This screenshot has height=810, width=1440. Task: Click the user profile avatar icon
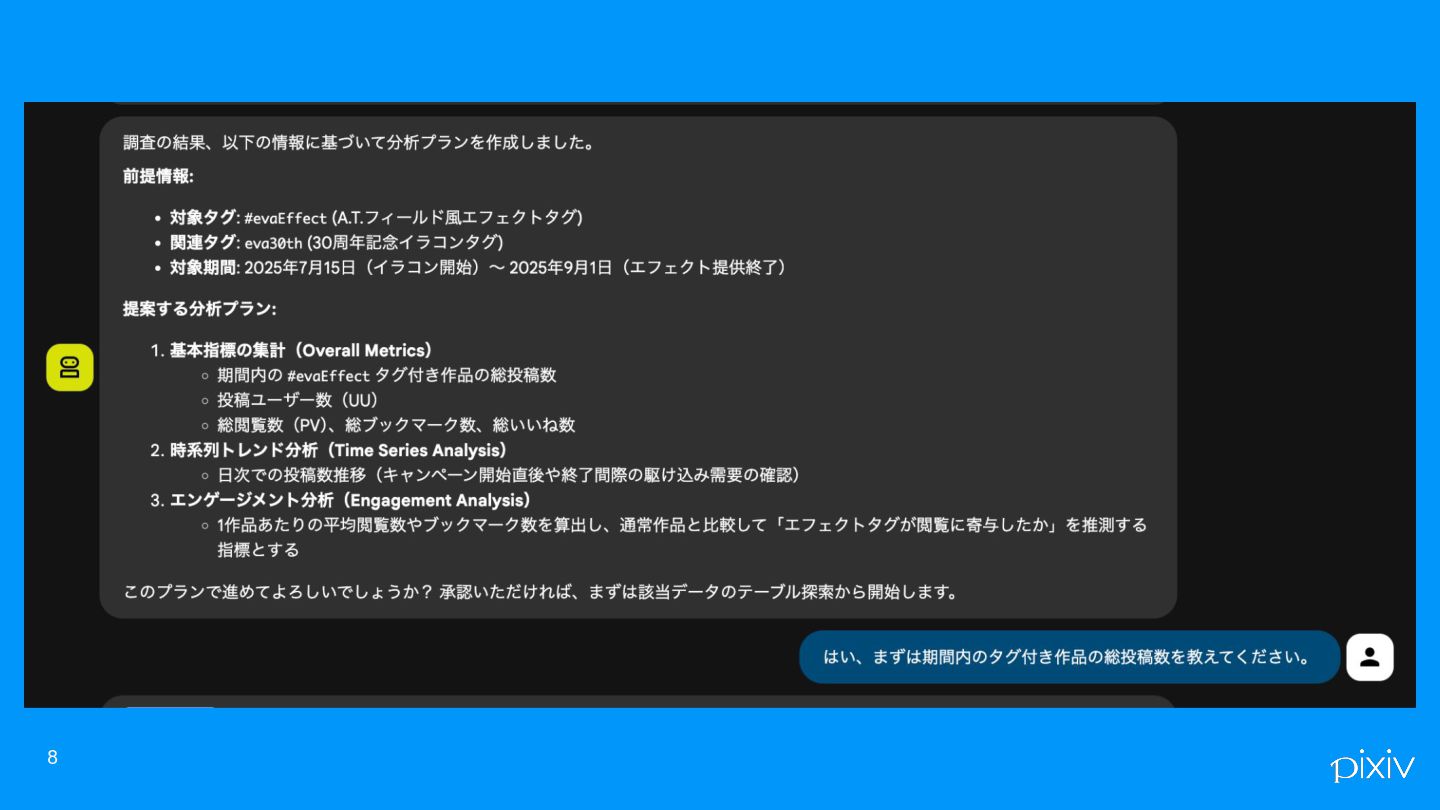click(1370, 657)
